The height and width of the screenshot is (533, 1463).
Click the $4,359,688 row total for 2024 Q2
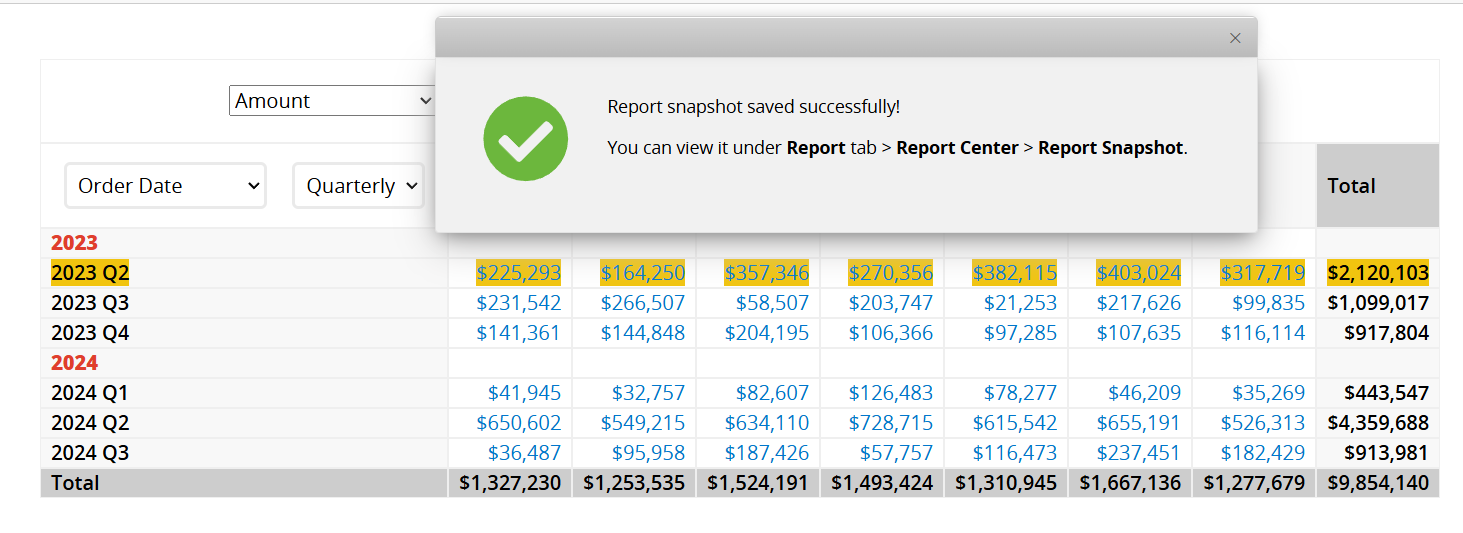[1378, 423]
